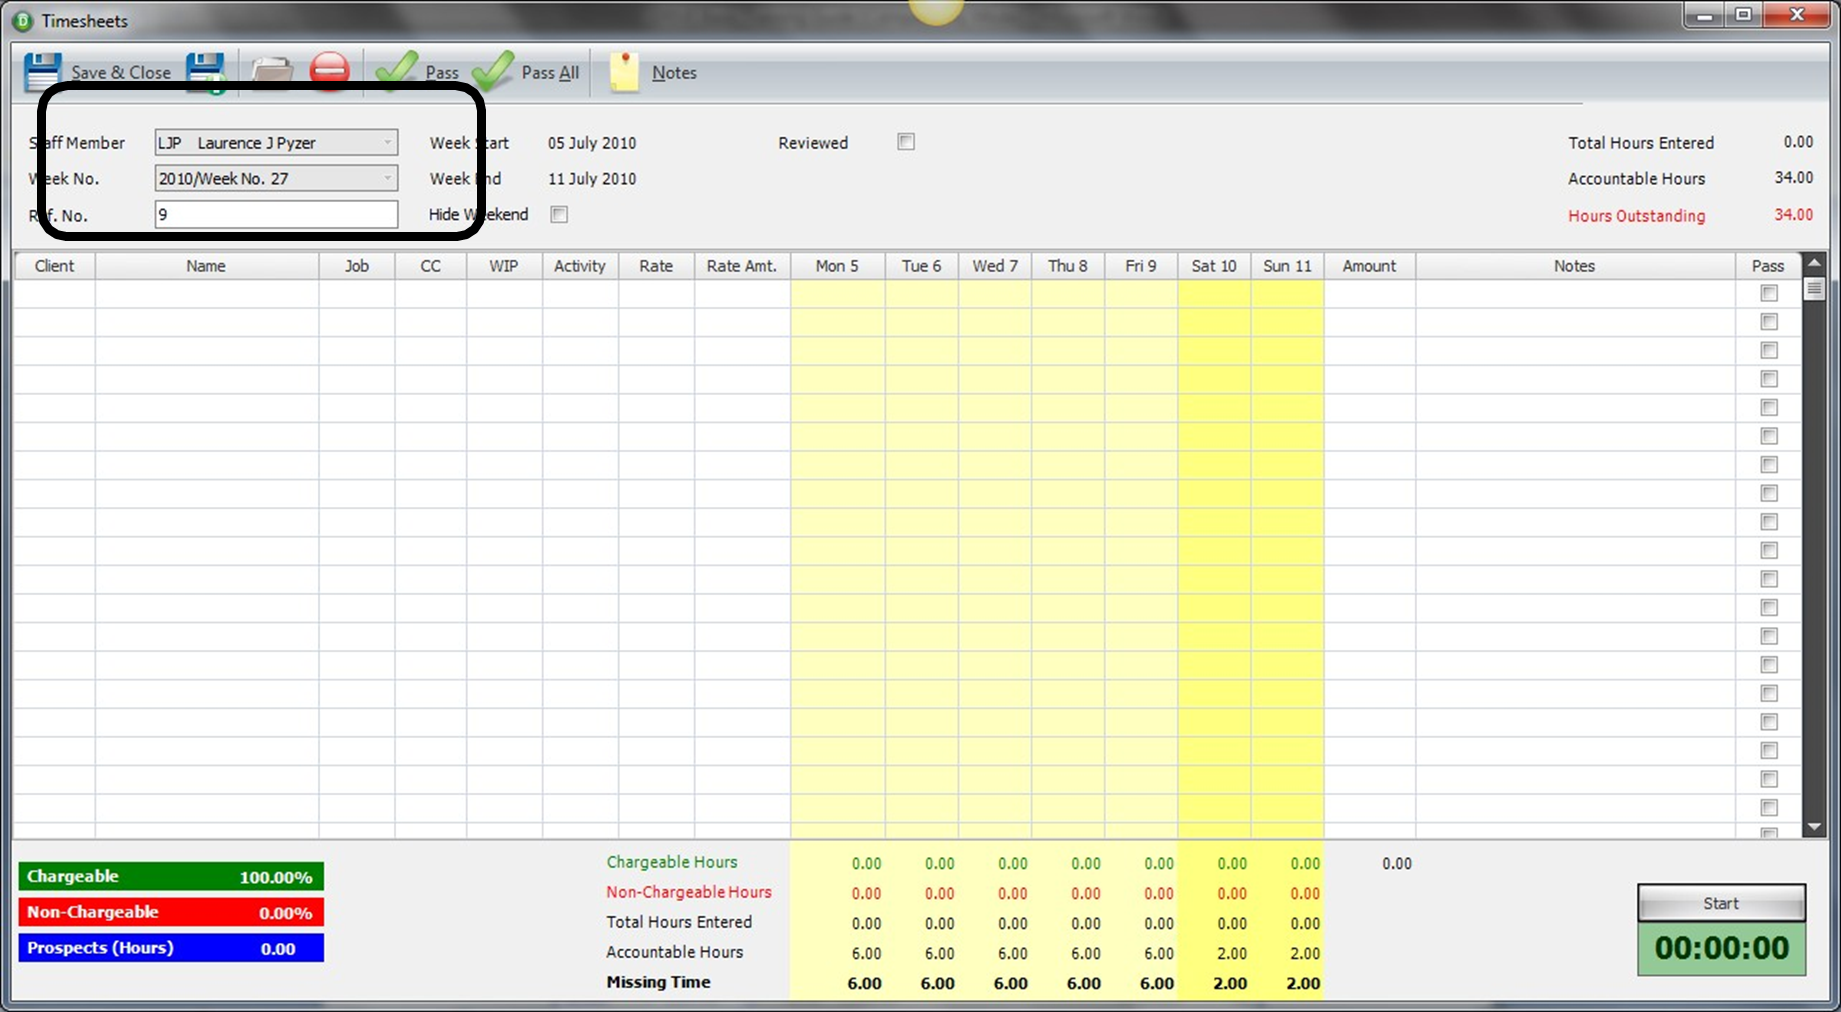Enable the Hide Weekend checkbox
Screen dimensions: 1841x1012
(559, 214)
